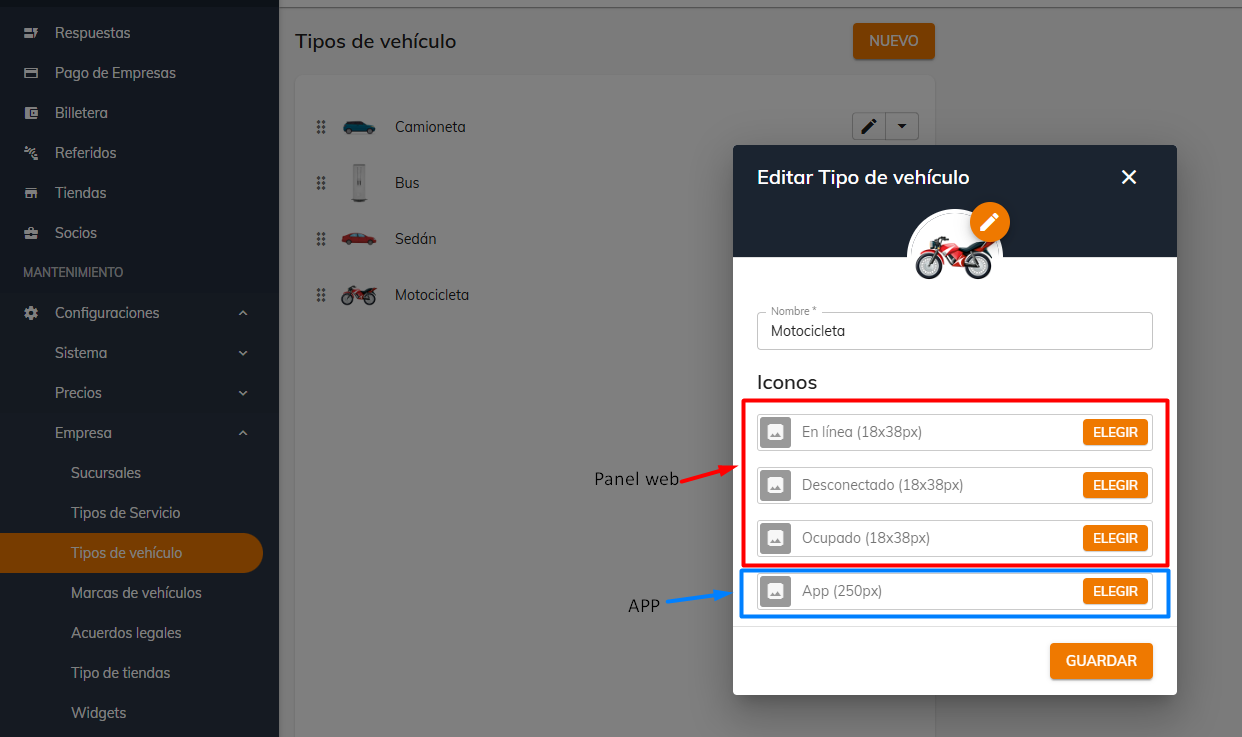
Task: Click the orange pencil icon on the motorcycle avatar
Action: point(989,222)
